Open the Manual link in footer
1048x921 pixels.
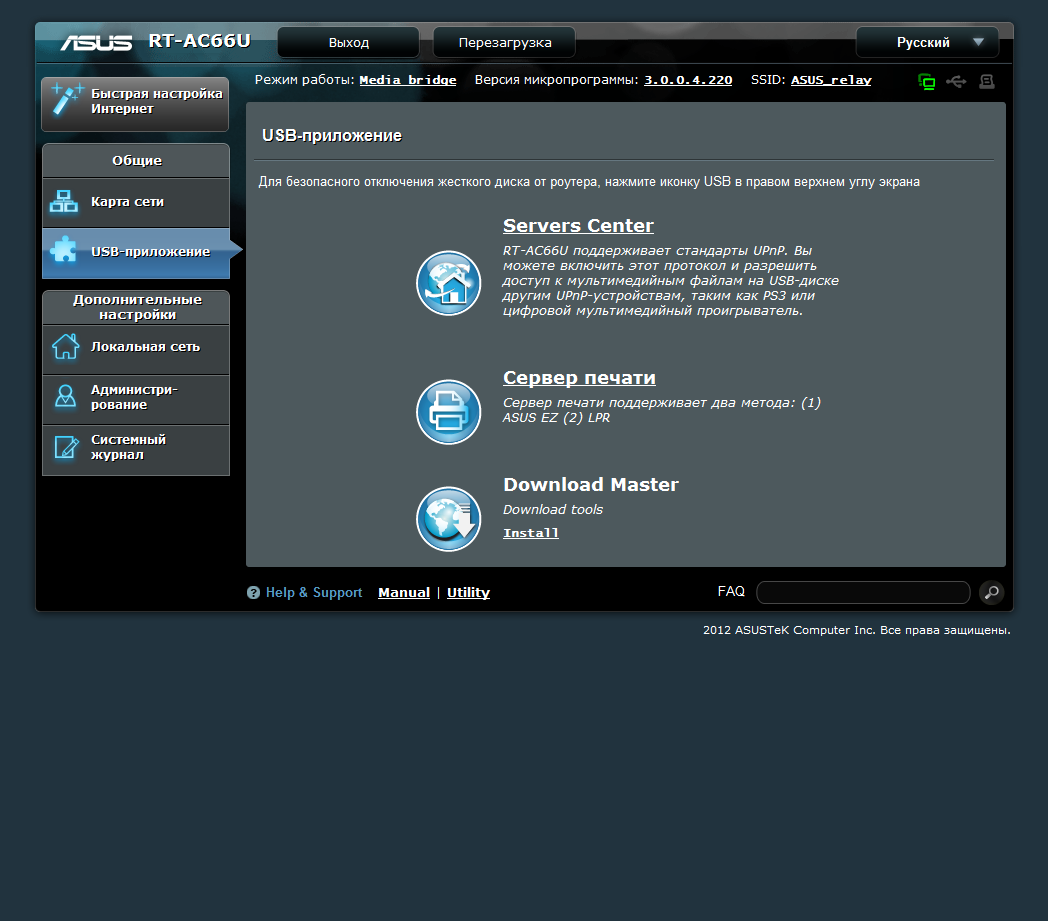(404, 592)
